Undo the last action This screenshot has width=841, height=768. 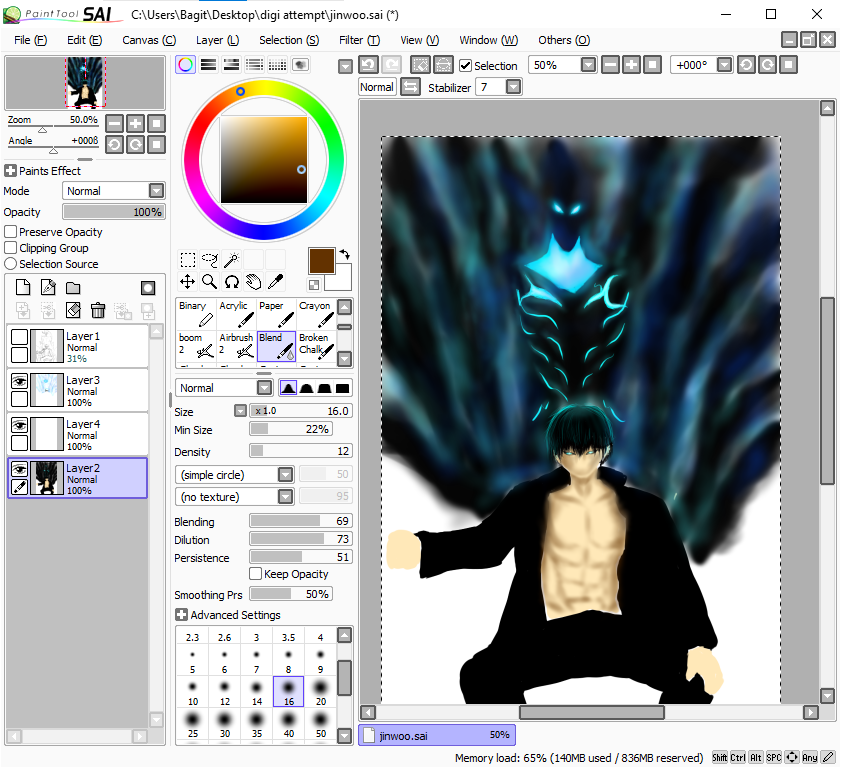[x=368, y=65]
